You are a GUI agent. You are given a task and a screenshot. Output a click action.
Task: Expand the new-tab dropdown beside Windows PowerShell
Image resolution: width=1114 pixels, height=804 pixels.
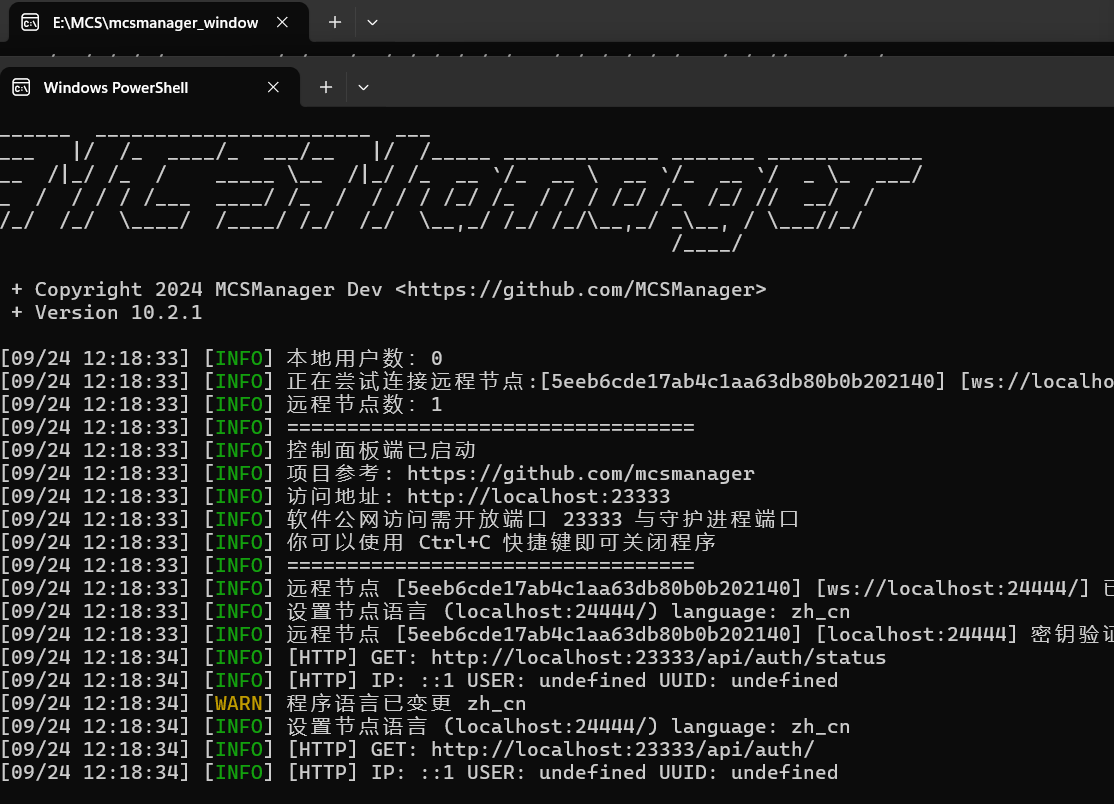(x=363, y=87)
